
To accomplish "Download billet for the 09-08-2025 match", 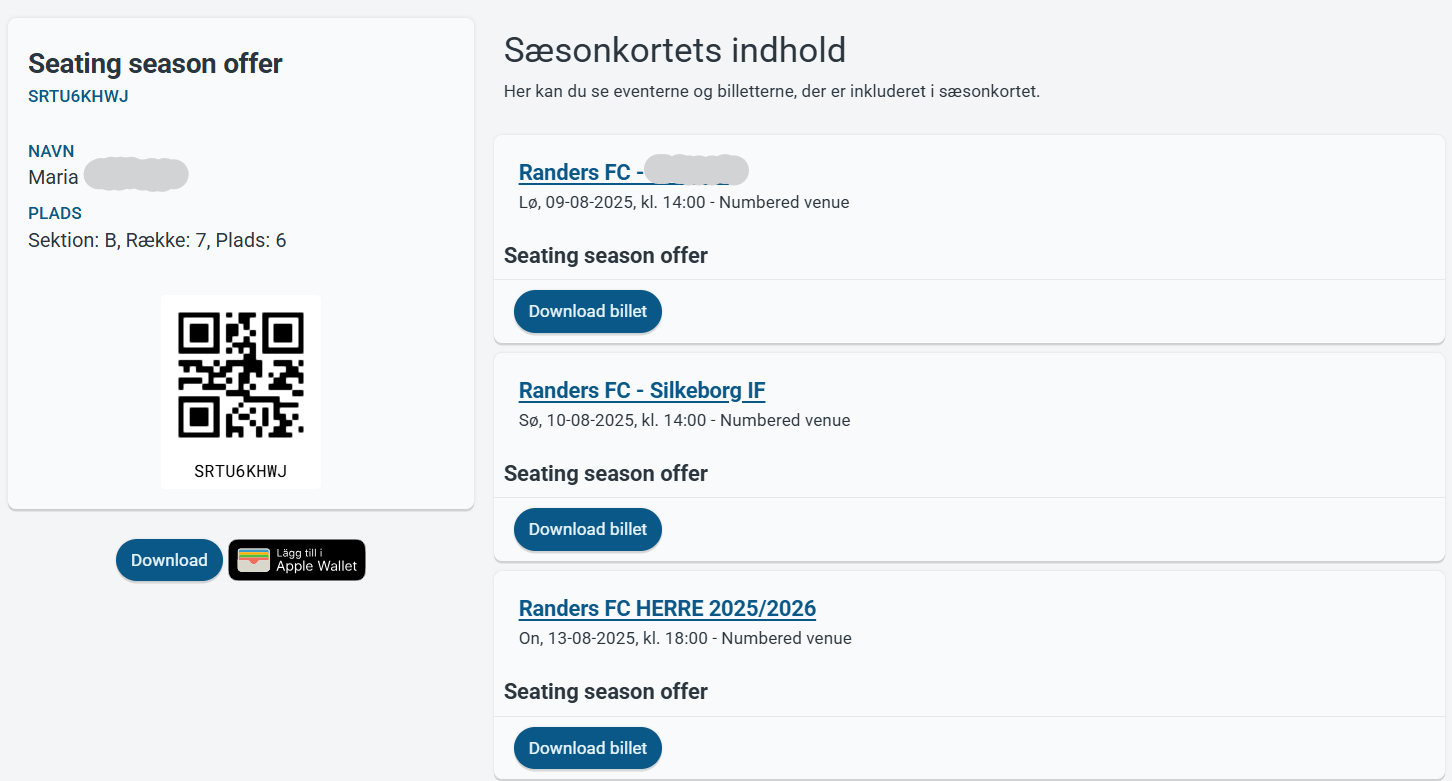I will pyautogui.click(x=588, y=311).
